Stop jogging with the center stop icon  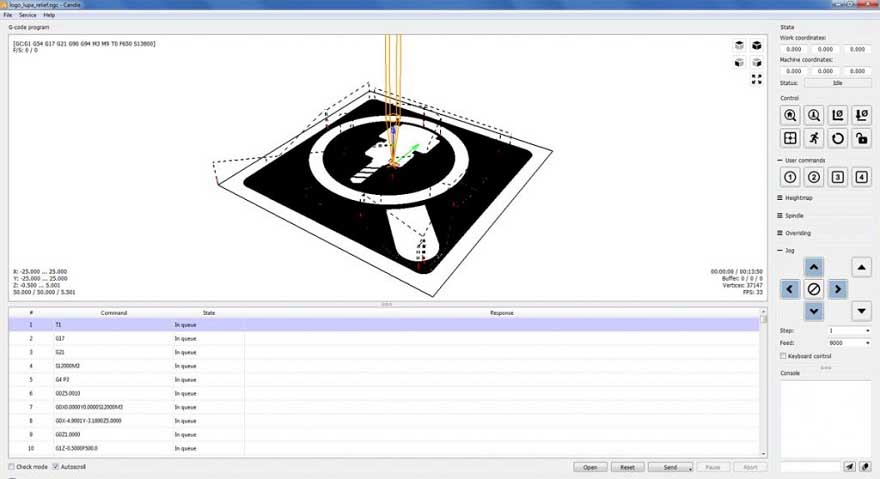click(814, 289)
